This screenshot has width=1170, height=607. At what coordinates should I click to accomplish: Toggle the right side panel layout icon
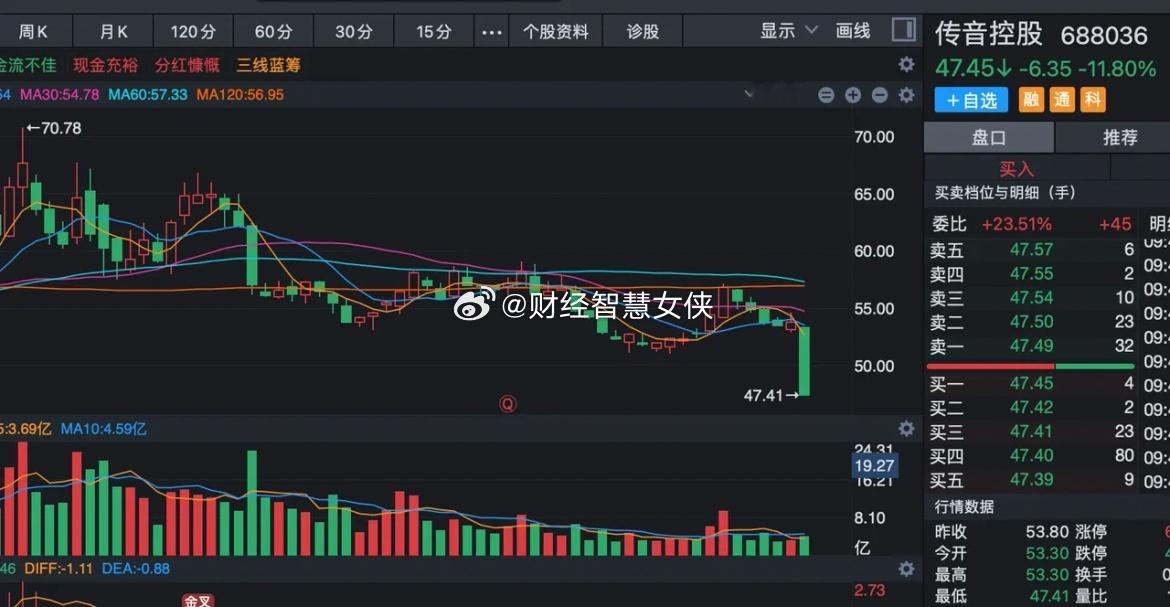click(x=904, y=30)
